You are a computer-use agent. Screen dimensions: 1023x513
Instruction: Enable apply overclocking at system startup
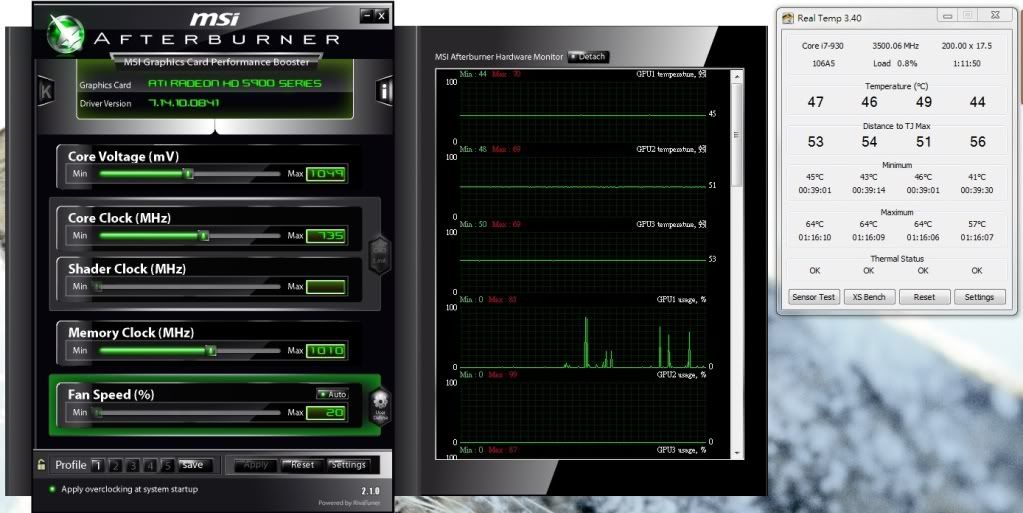(52, 489)
